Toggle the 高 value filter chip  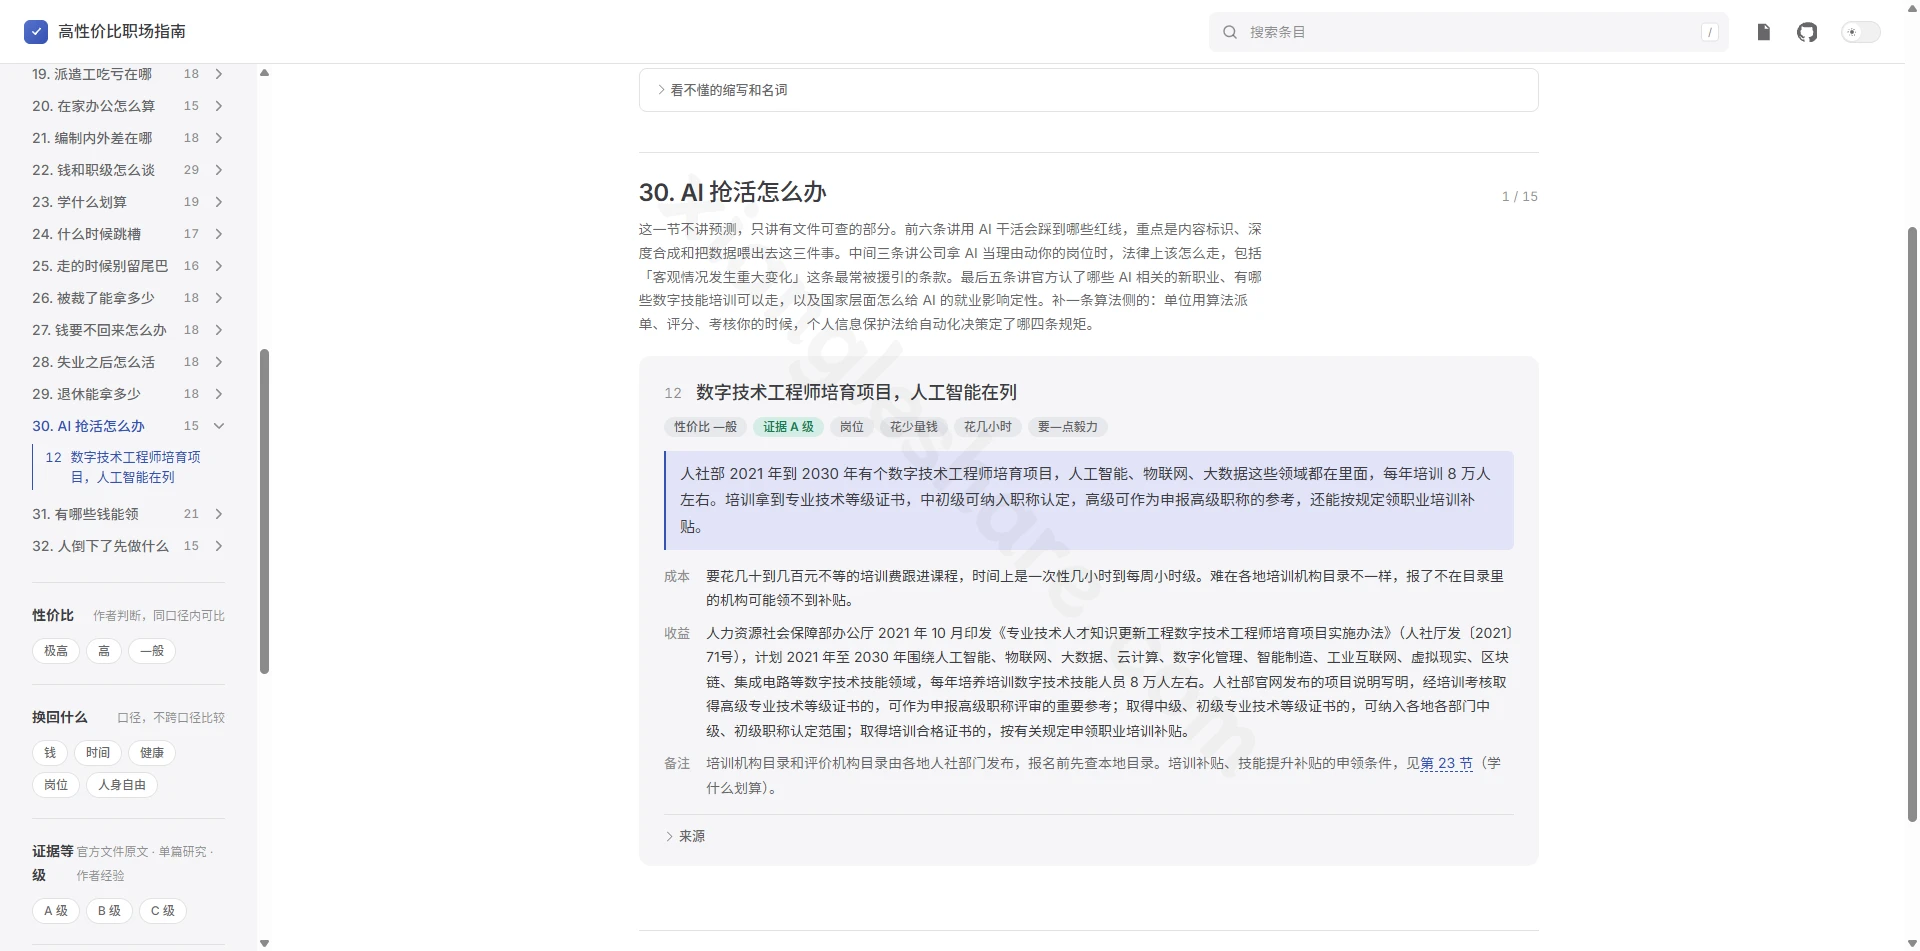104,651
